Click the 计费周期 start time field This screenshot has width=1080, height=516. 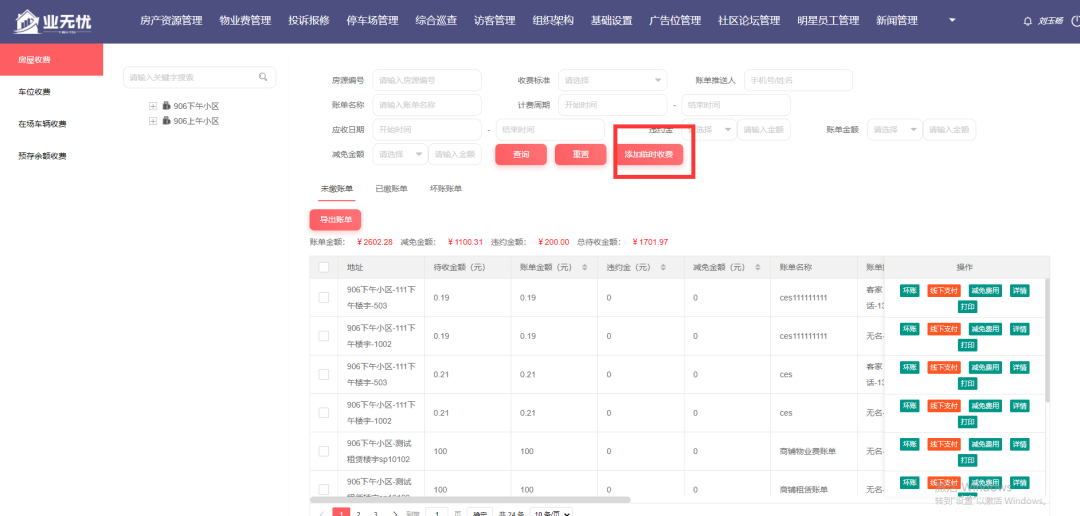tap(613, 105)
